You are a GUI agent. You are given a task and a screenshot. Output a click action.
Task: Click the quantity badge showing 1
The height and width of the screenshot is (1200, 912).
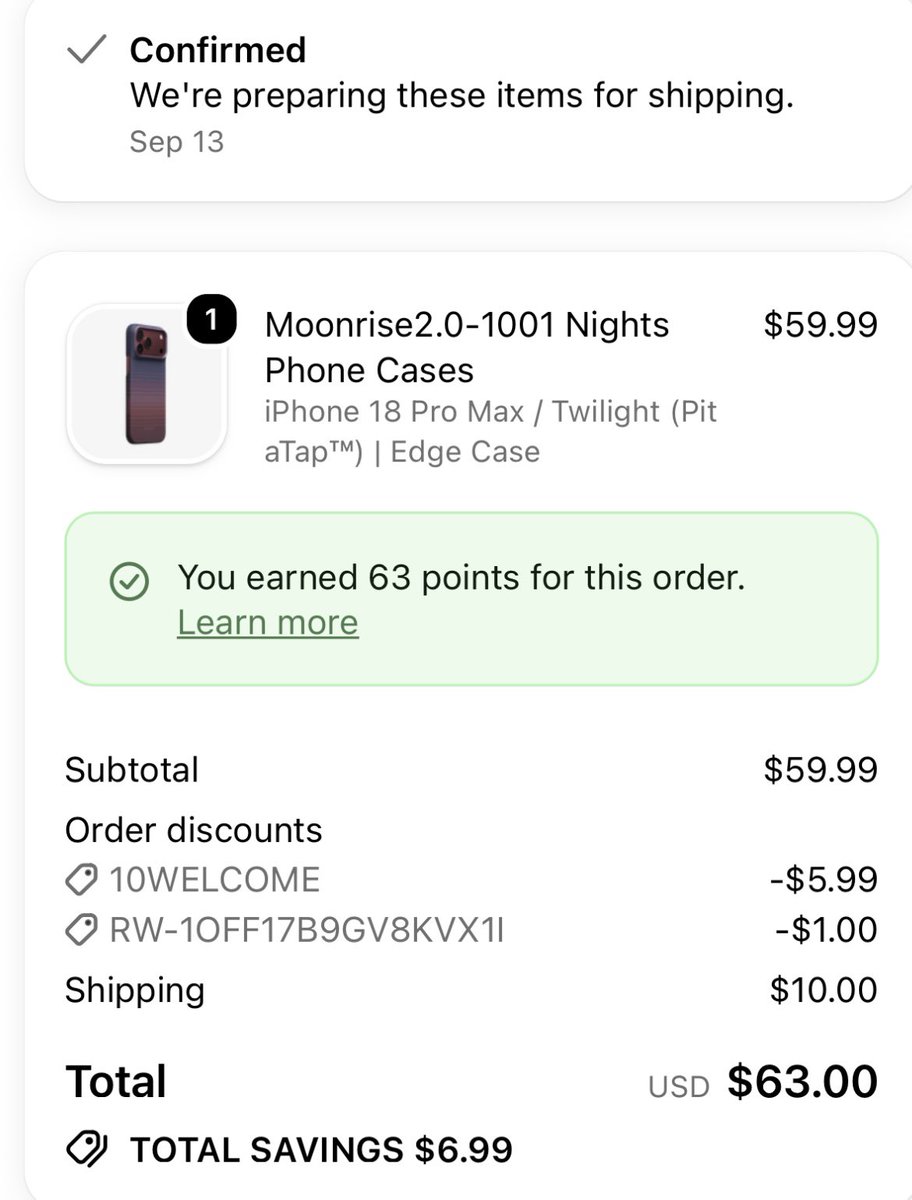[211, 322]
